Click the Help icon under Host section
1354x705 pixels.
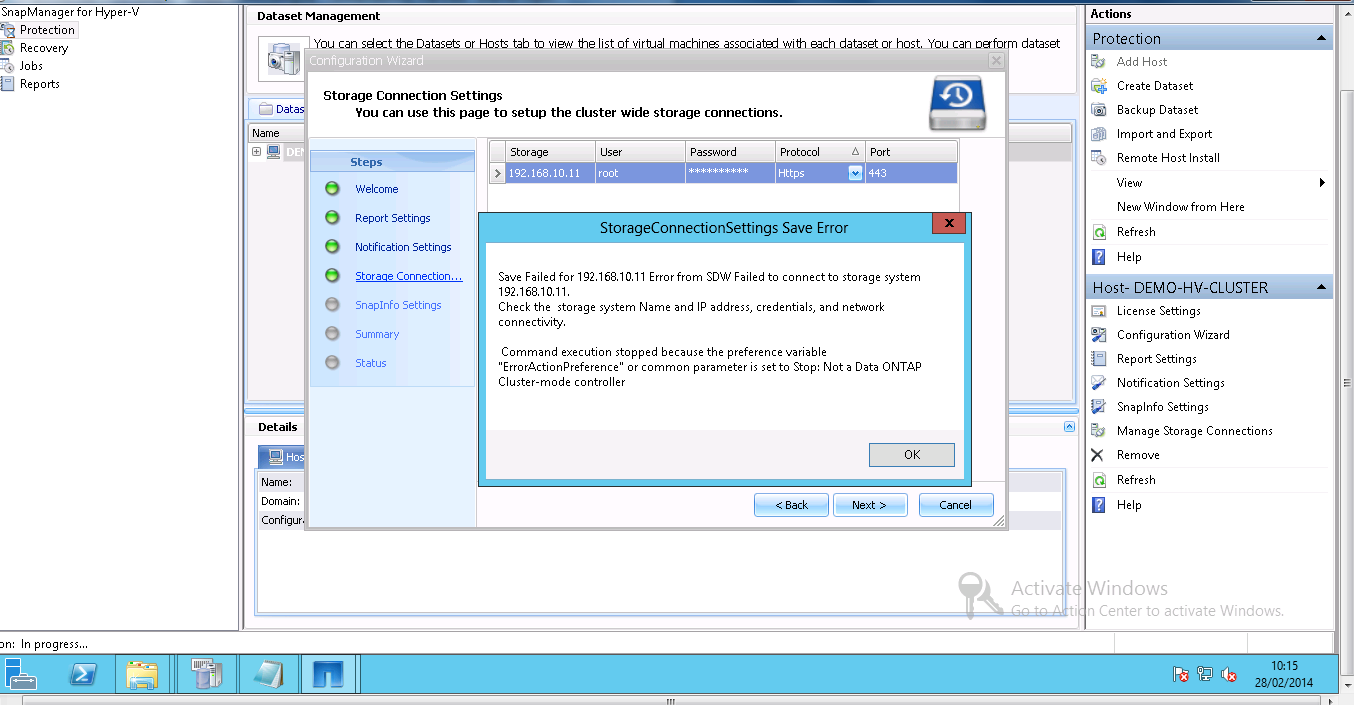point(1098,505)
